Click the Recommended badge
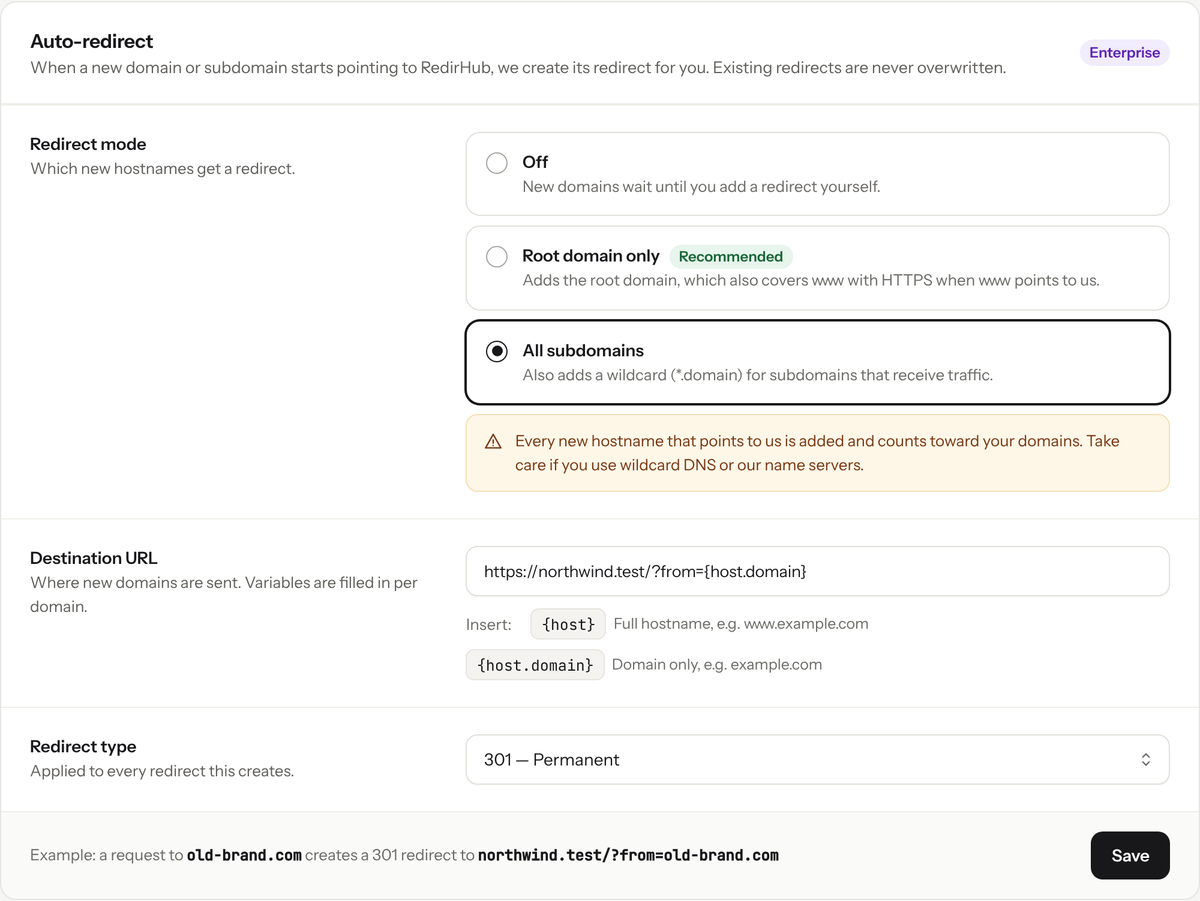The height and width of the screenshot is (901, 1200). coord(731,257)
